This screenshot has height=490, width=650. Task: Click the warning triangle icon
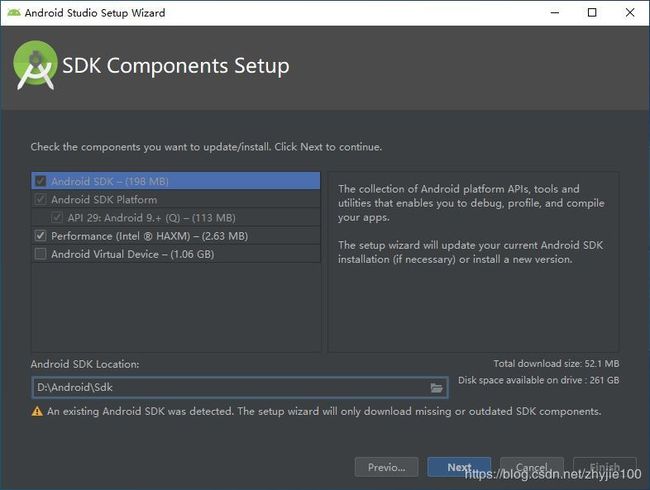(x=37, y=411)
